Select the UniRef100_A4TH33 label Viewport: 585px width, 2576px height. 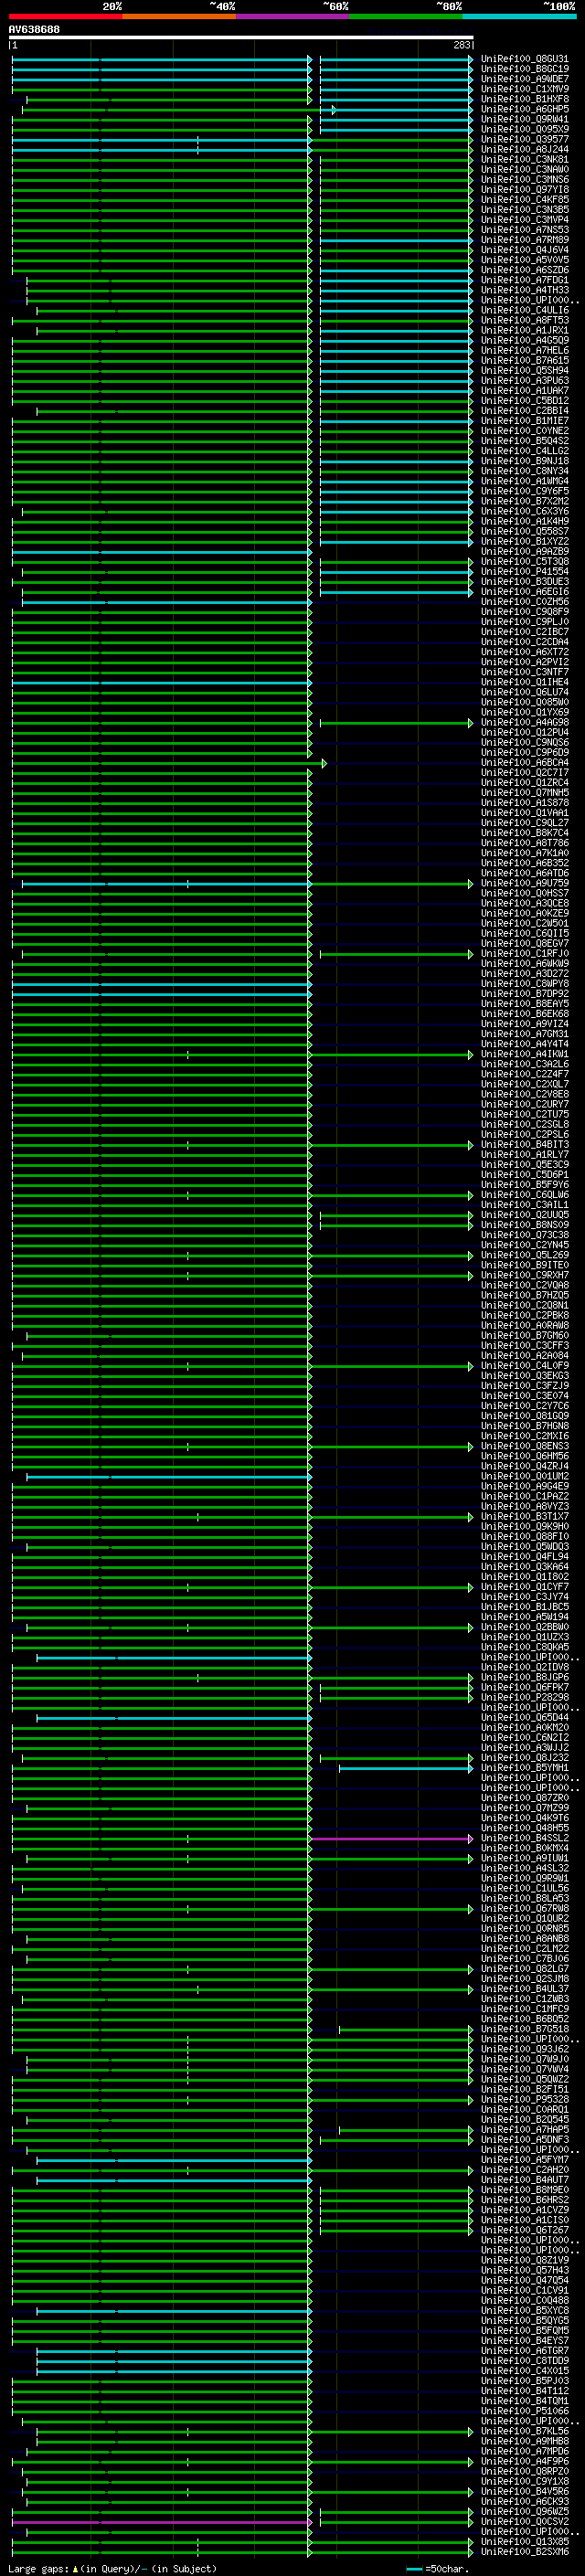tap(524, 290)
